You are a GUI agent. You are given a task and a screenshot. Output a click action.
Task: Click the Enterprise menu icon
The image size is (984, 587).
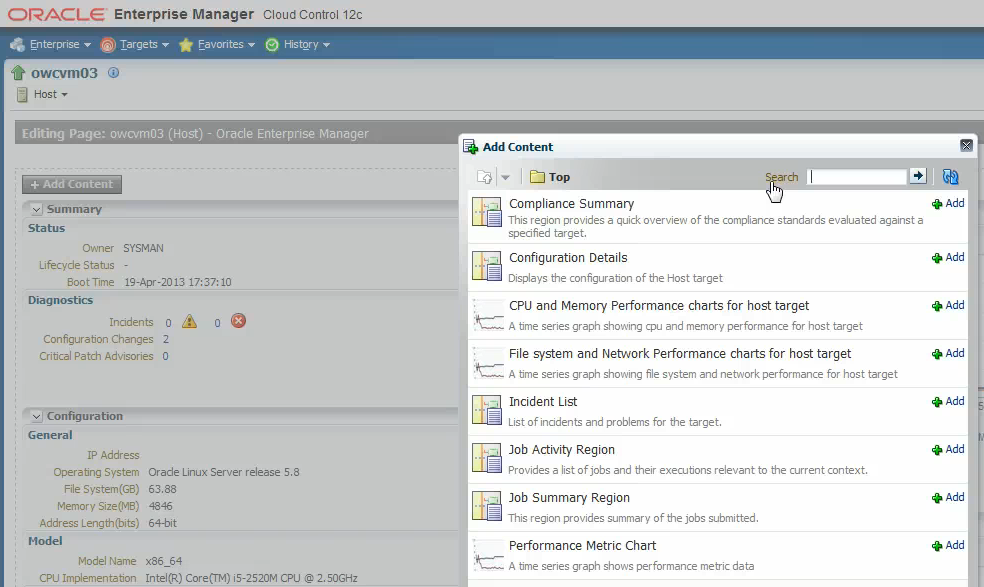coord(18,45)
